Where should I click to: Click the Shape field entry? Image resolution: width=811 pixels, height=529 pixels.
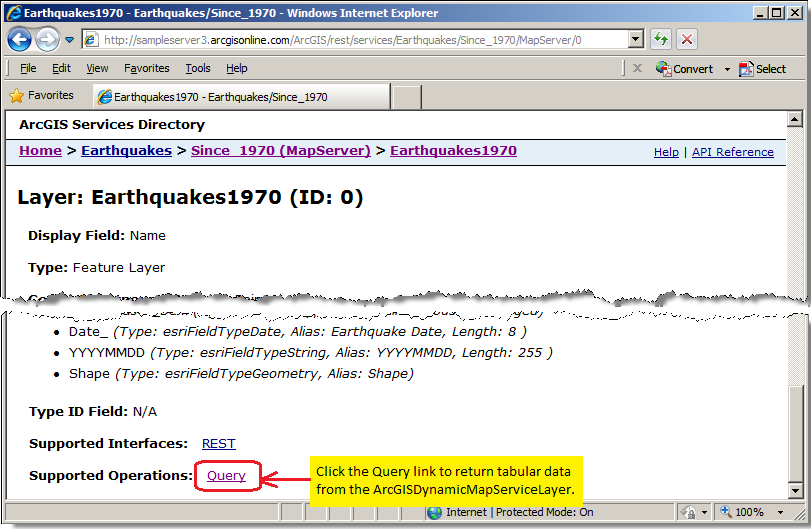tap(241, 374)
